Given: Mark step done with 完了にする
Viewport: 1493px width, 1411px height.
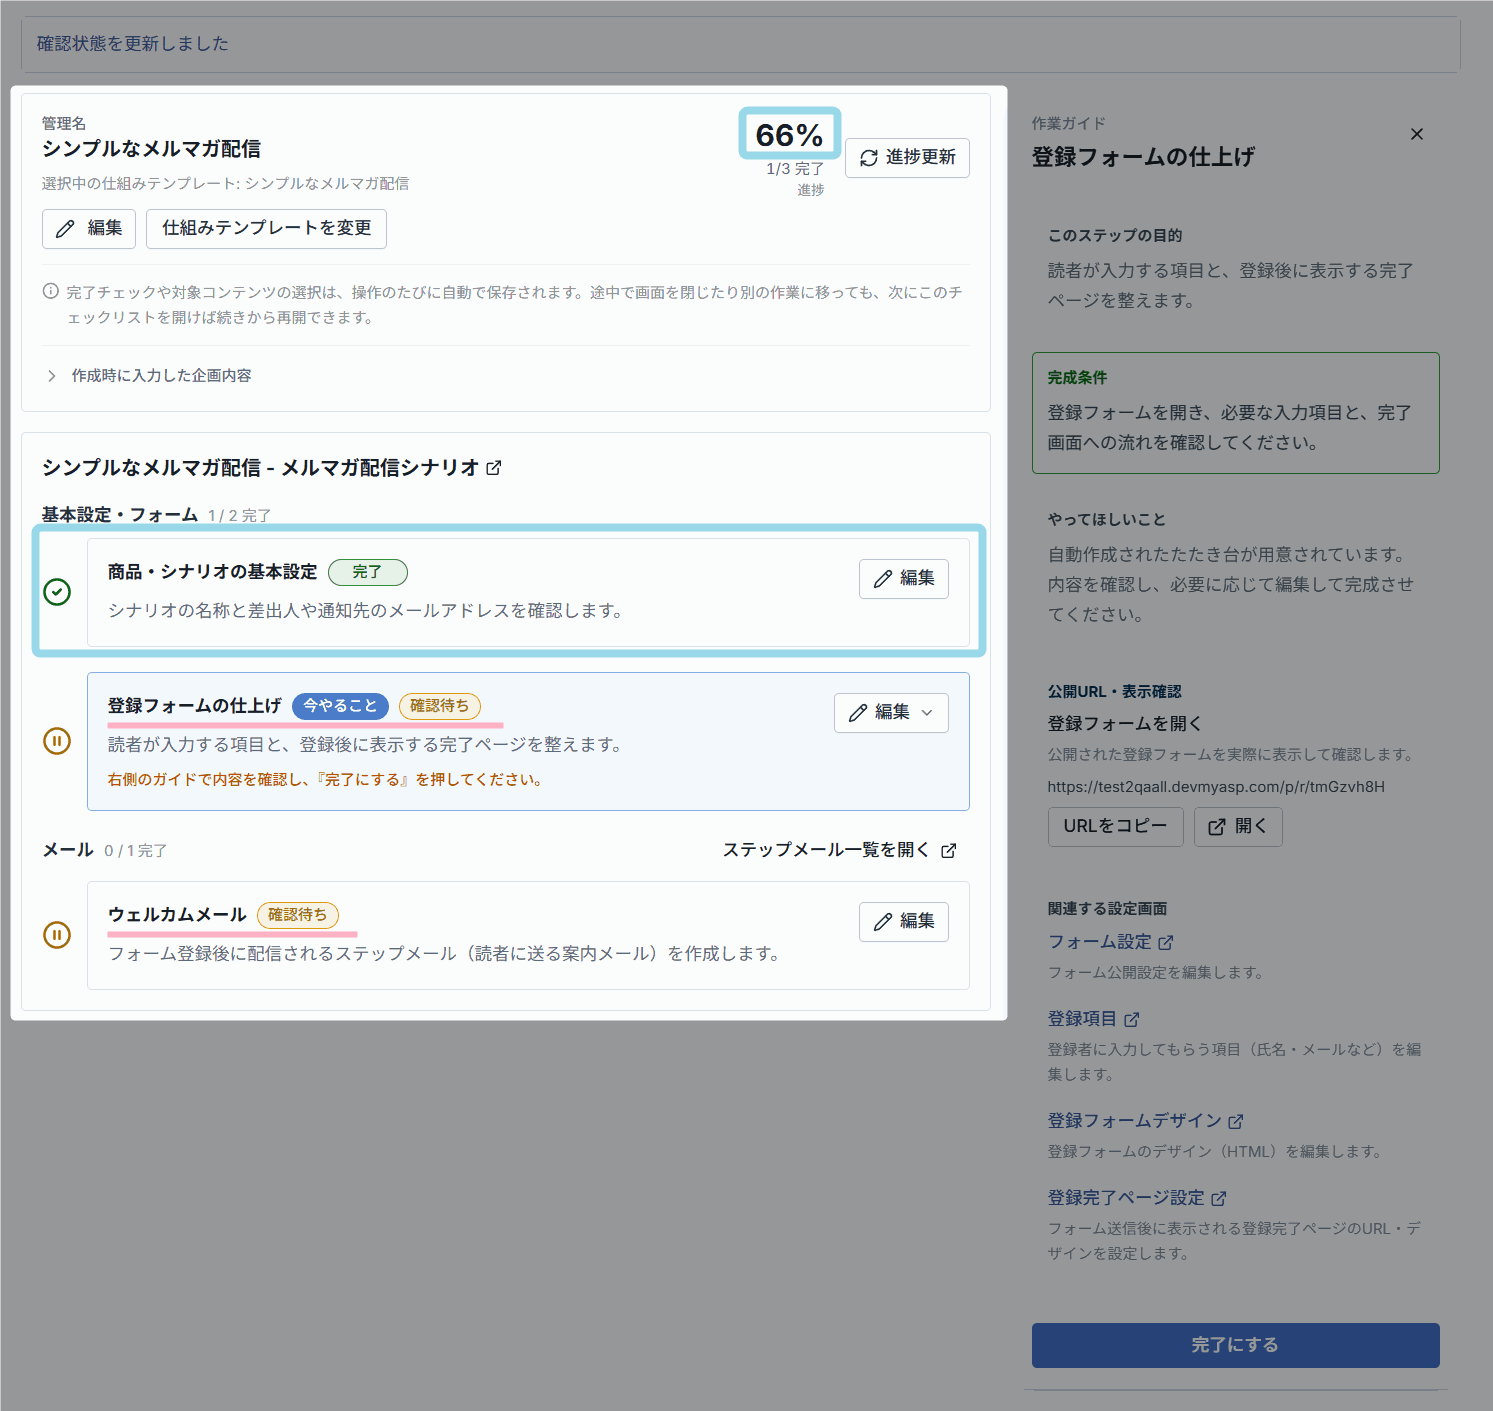Looking at the screenshot, I should pyautogui.click(x=1235, y=1345).
